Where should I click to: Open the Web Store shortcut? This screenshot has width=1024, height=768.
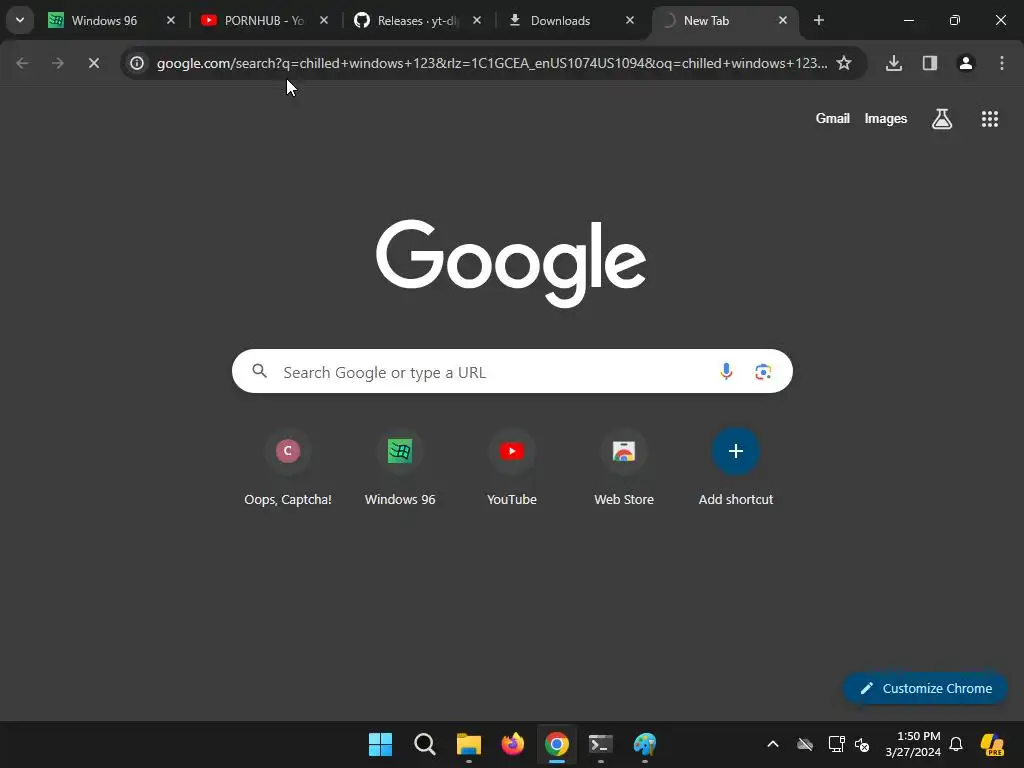[624, 468]
